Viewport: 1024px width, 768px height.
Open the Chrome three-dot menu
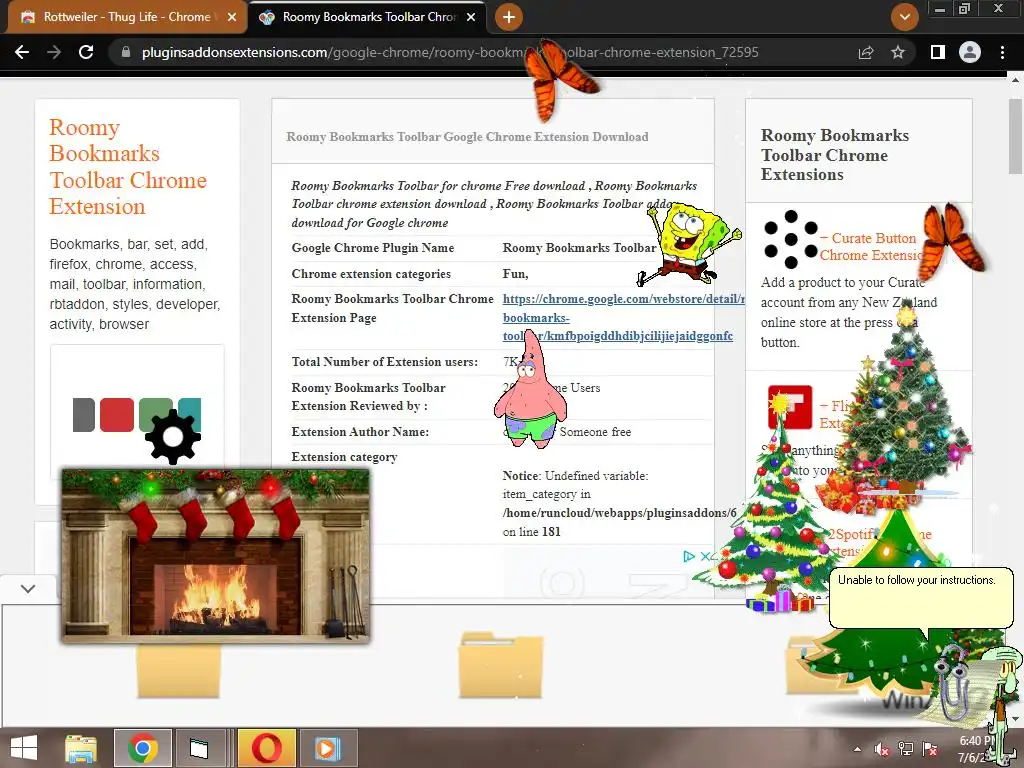(x=1002, y=52)
